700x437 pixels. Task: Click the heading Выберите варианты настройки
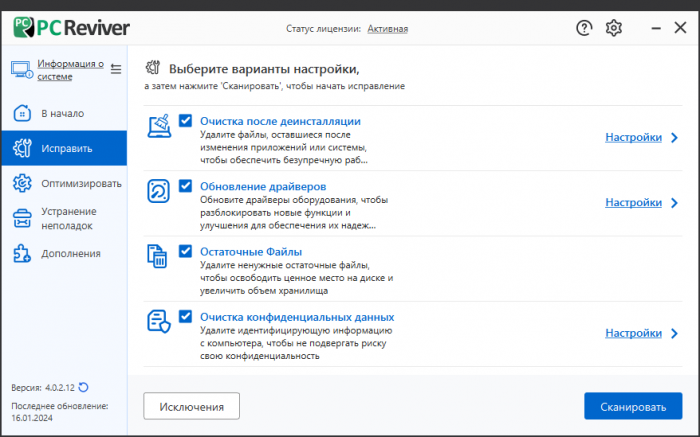264,69
